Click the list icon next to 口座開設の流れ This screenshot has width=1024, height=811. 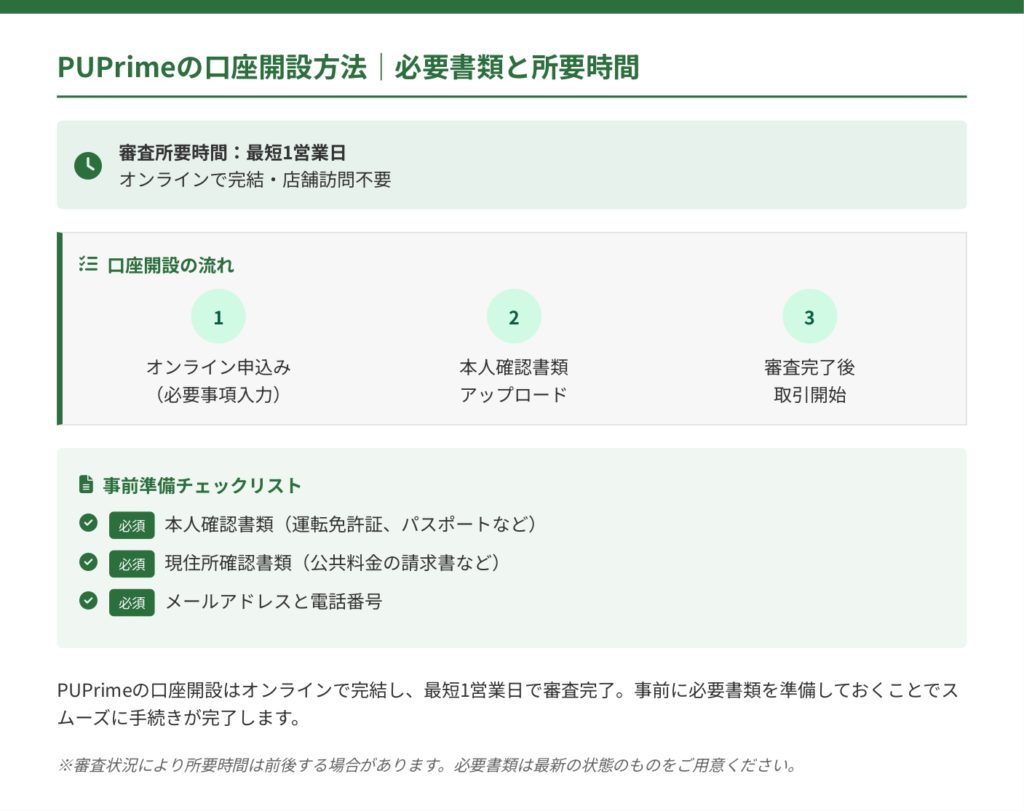pyautogui.click(x=88, y=265)
